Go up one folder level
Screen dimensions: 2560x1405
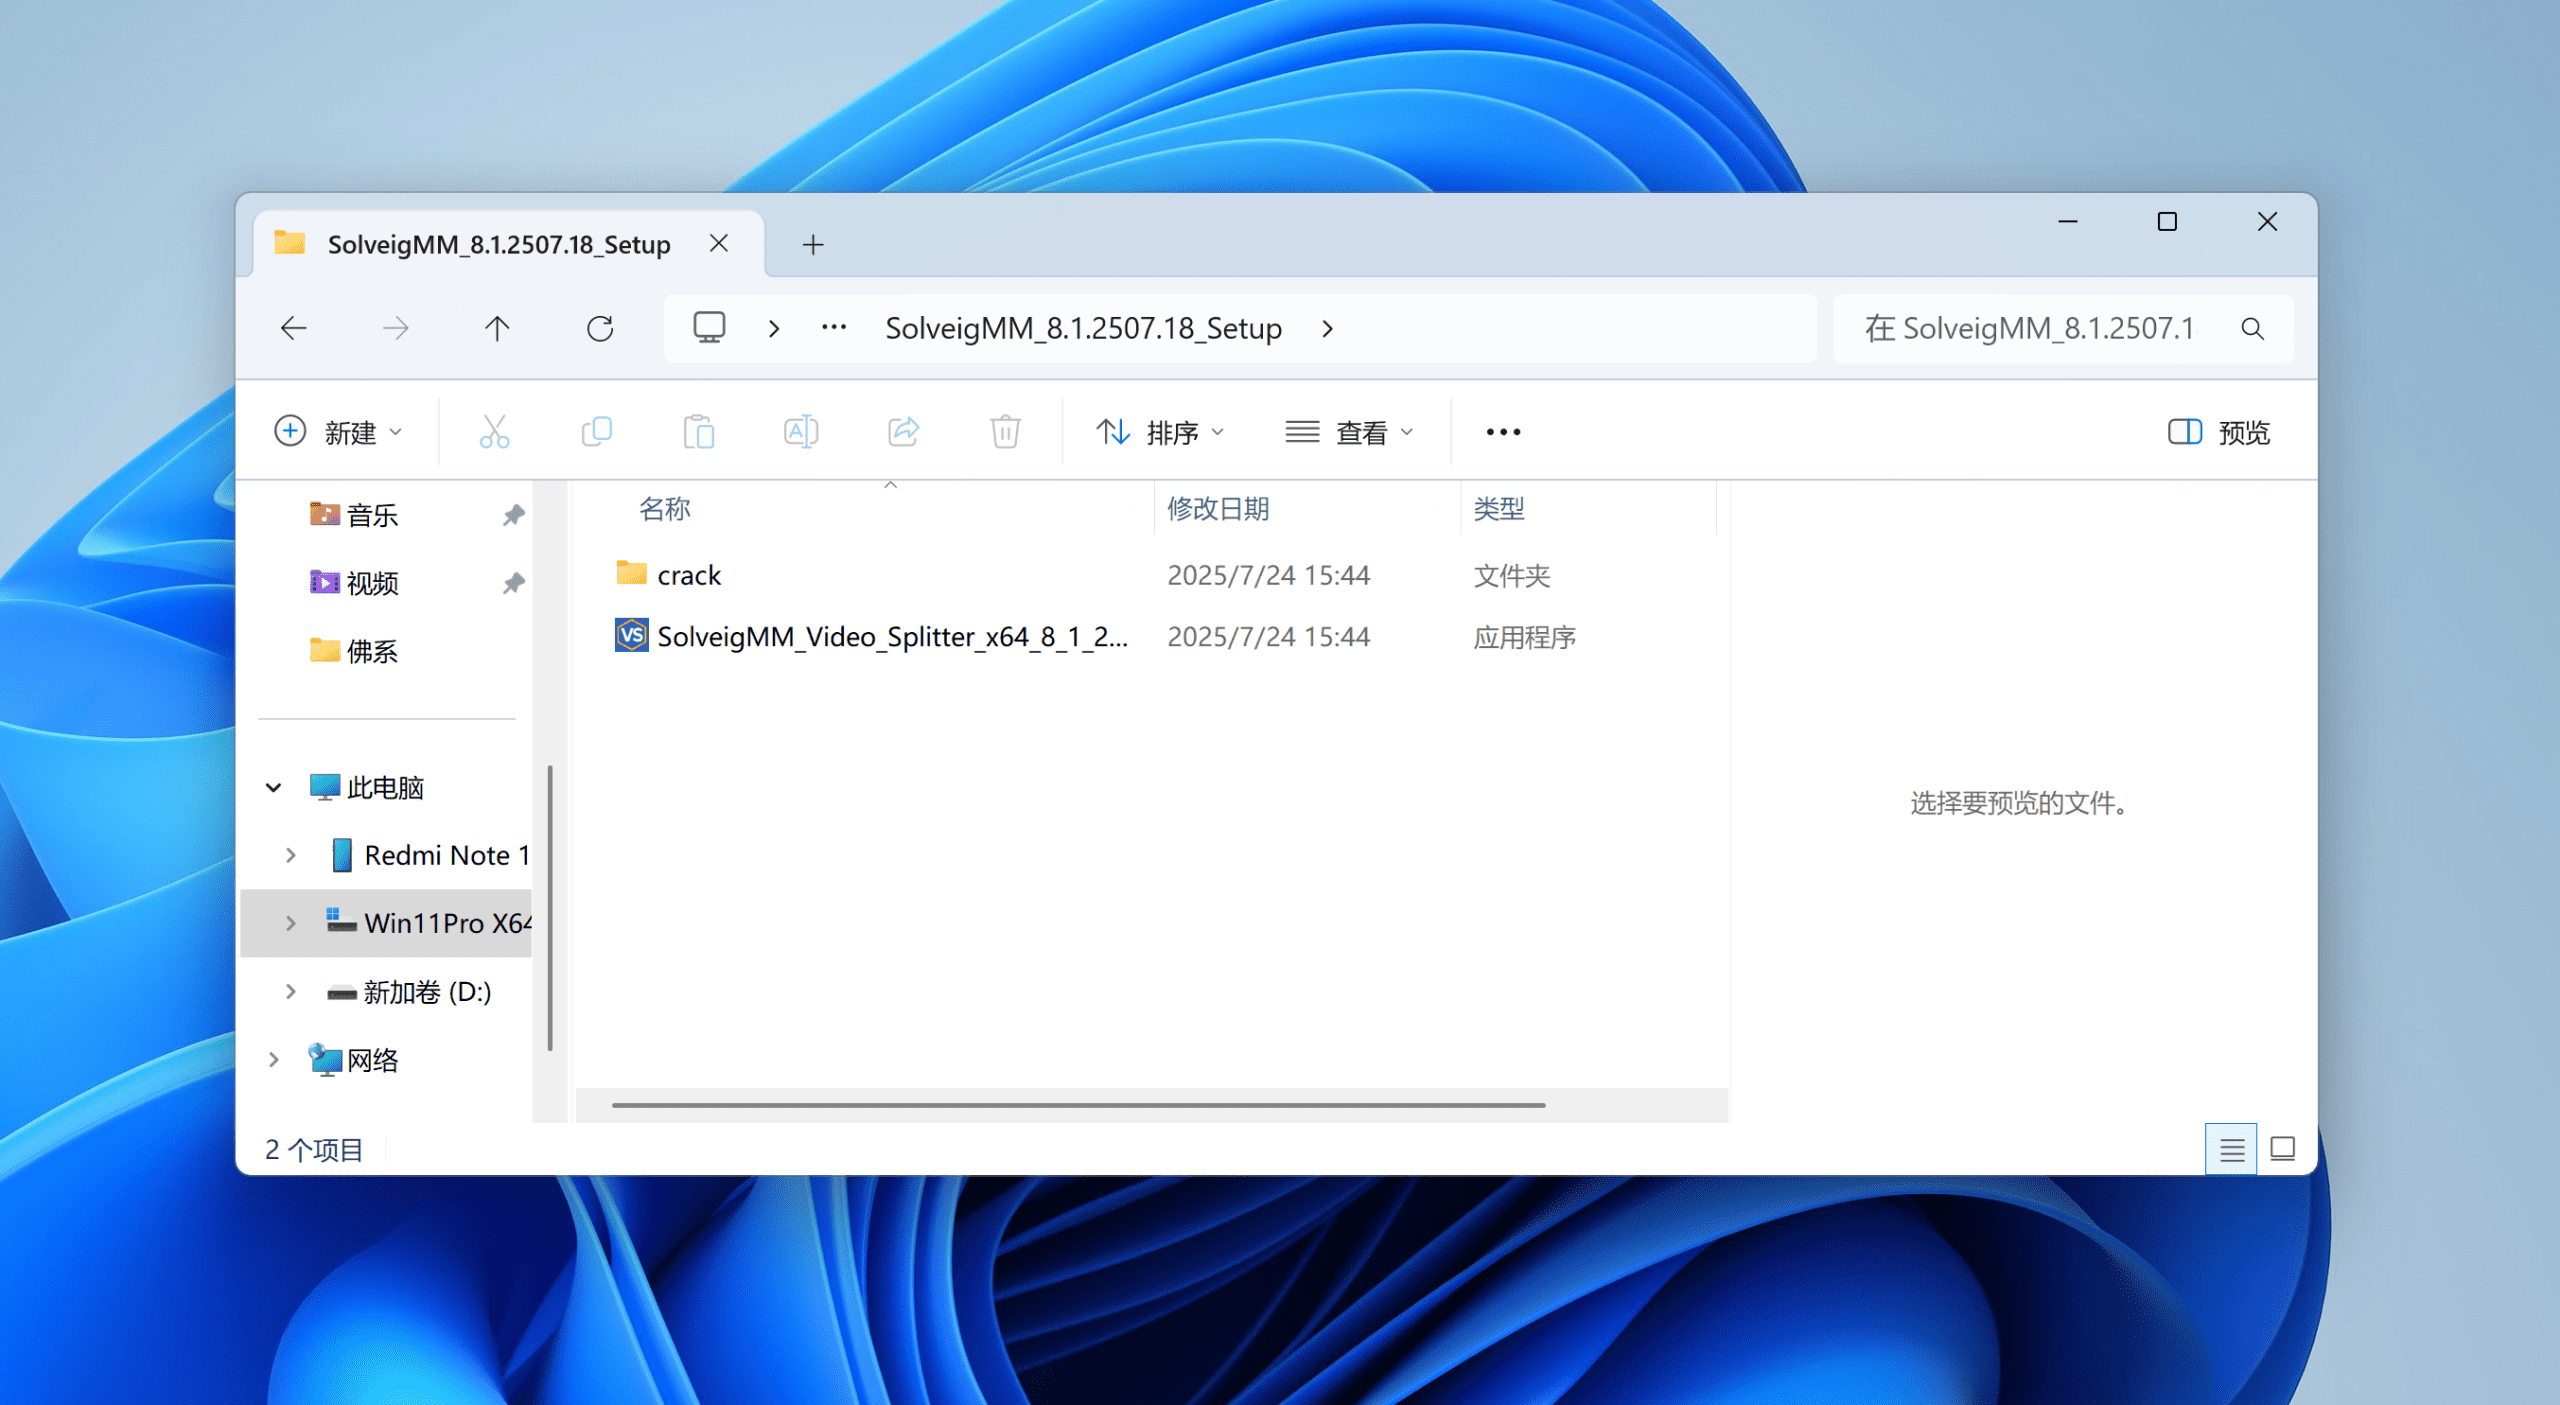click(497, 328)
